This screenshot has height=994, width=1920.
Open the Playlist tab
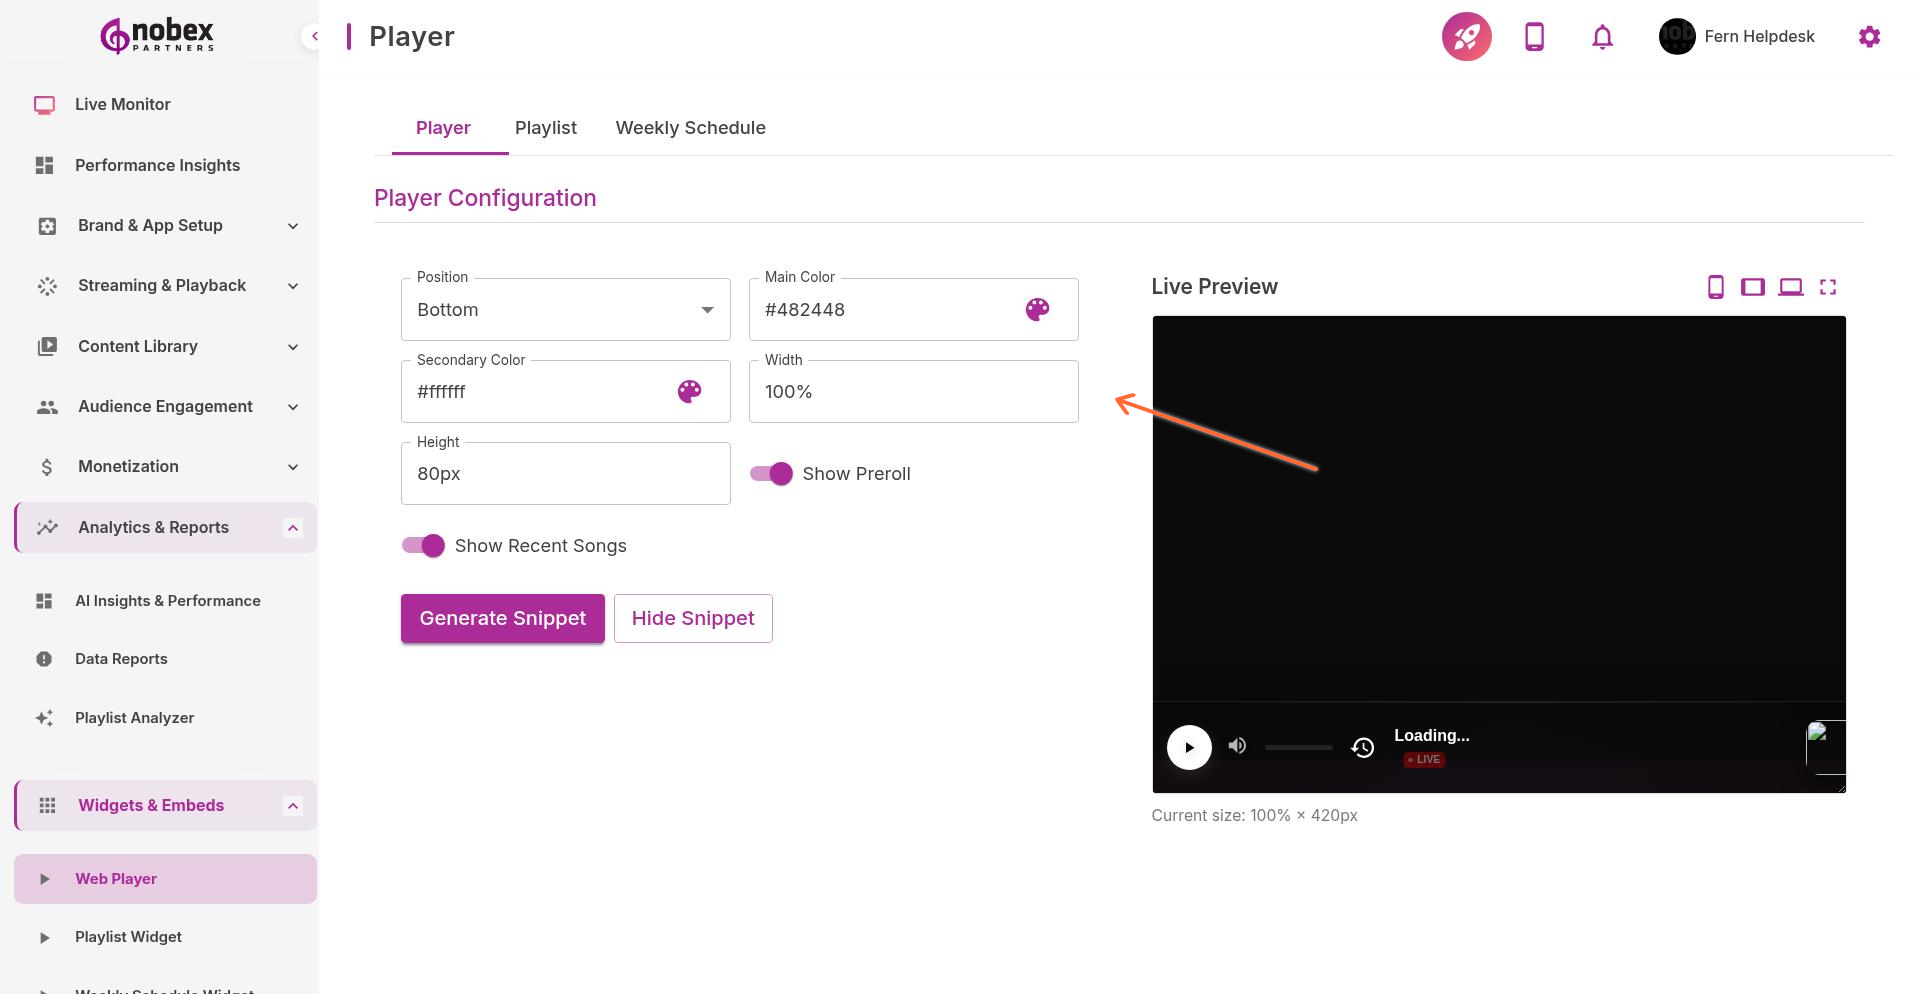click(545, 127)
